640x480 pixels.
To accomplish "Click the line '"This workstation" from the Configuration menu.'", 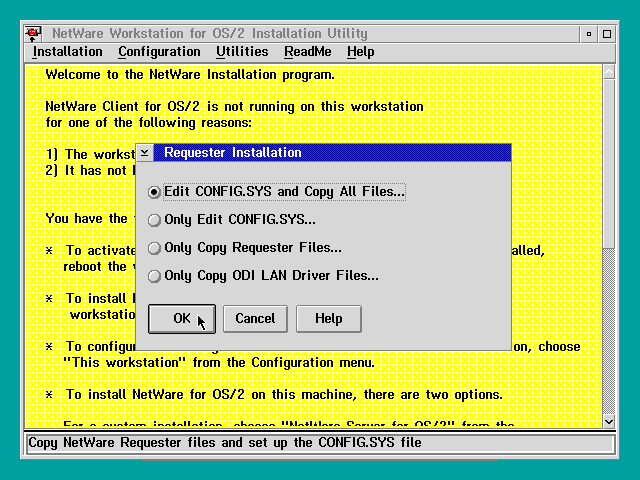I will 219,362.
